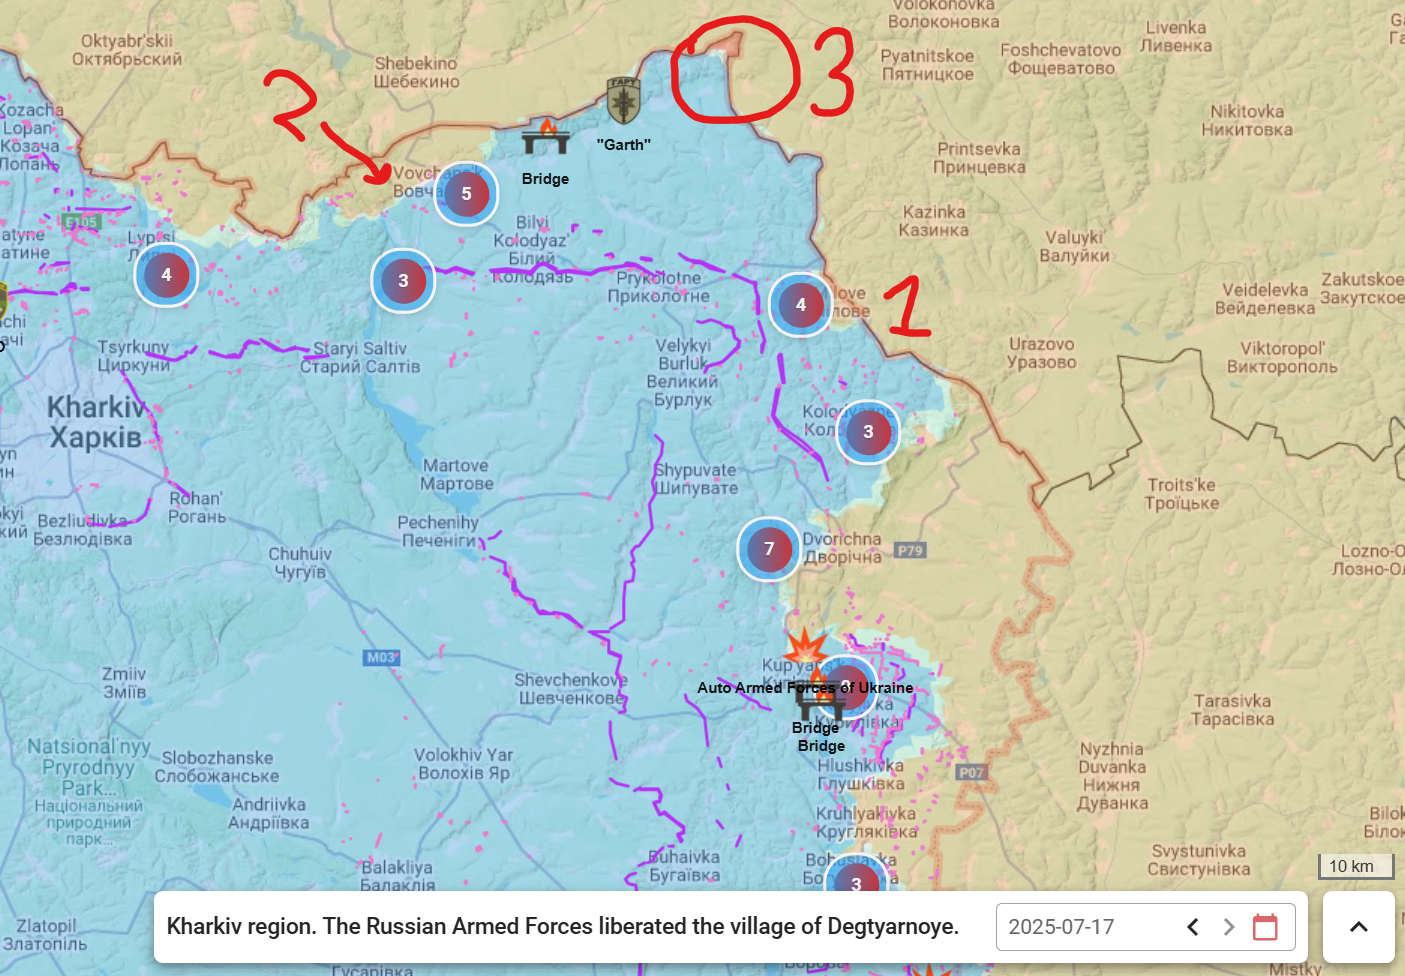Screen dimensions: 1405x976
Task: Click the Nikitovka label
Action: click(1247, 120)
